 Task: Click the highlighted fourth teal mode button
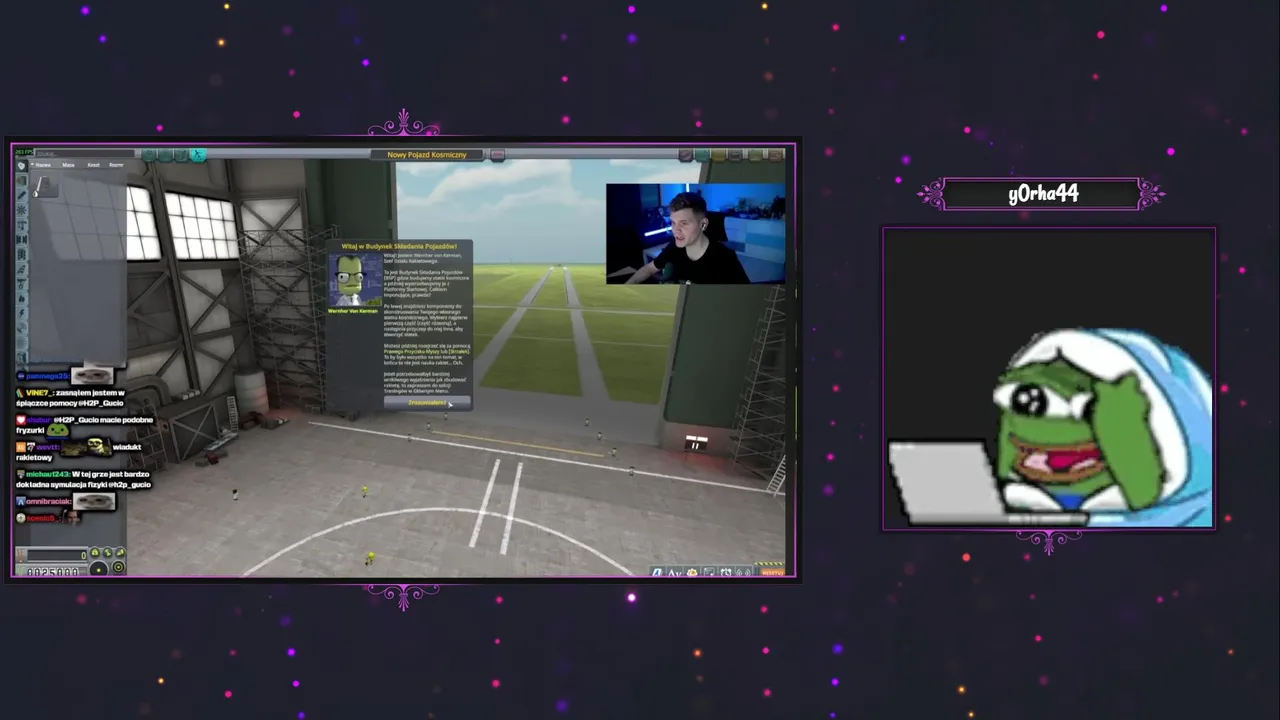coord(198,155)
